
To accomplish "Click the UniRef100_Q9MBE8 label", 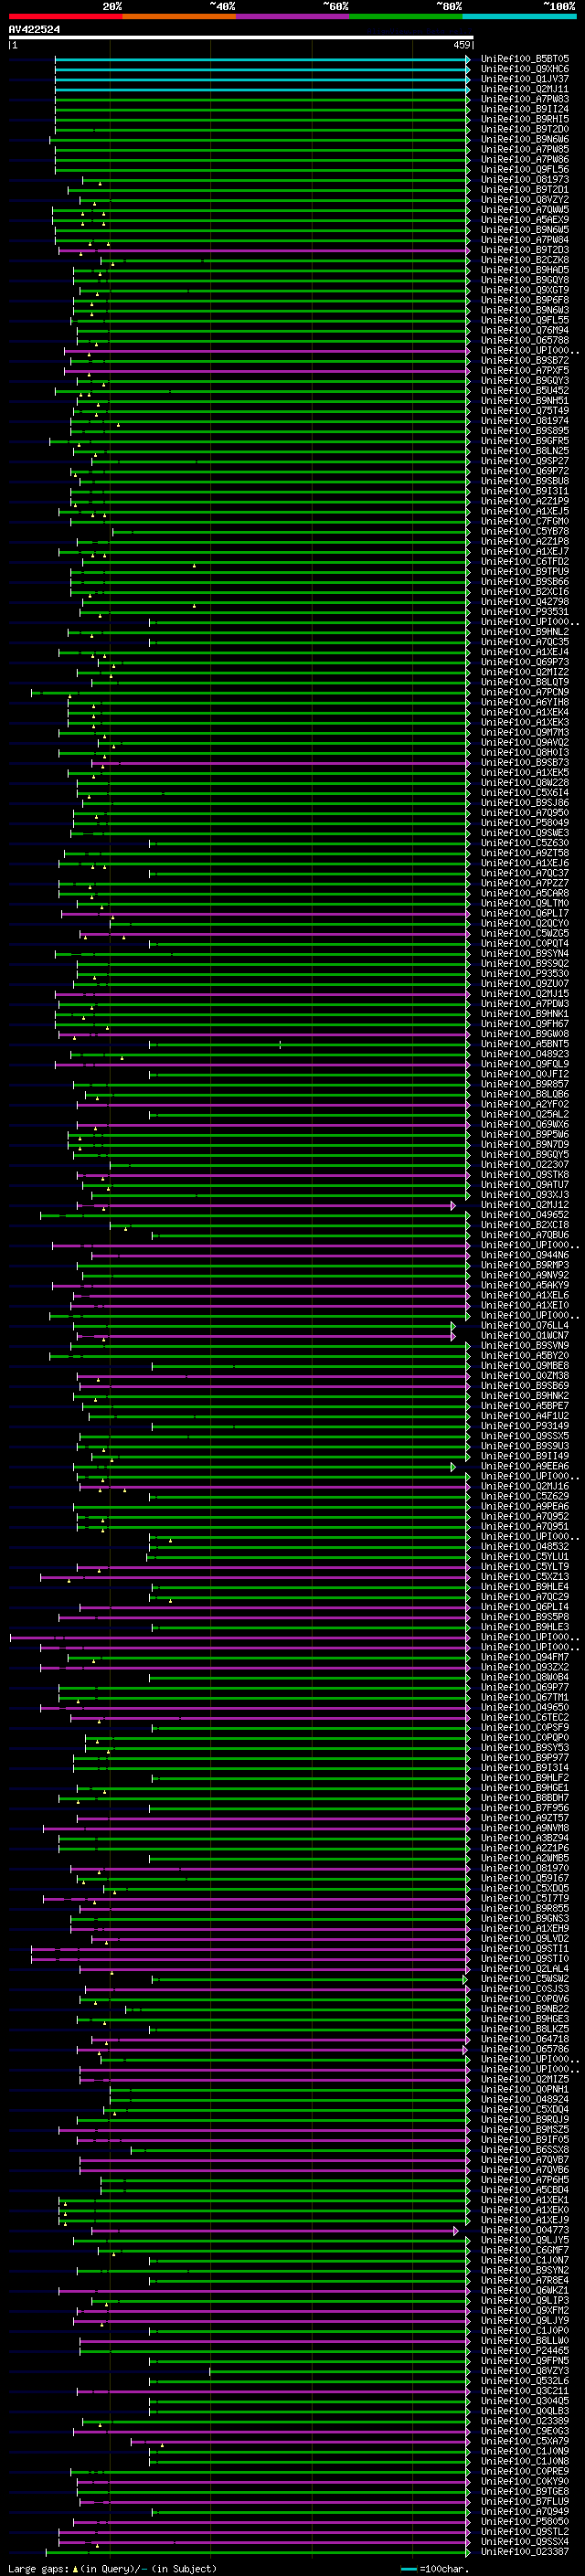I will coord(525,1365).
